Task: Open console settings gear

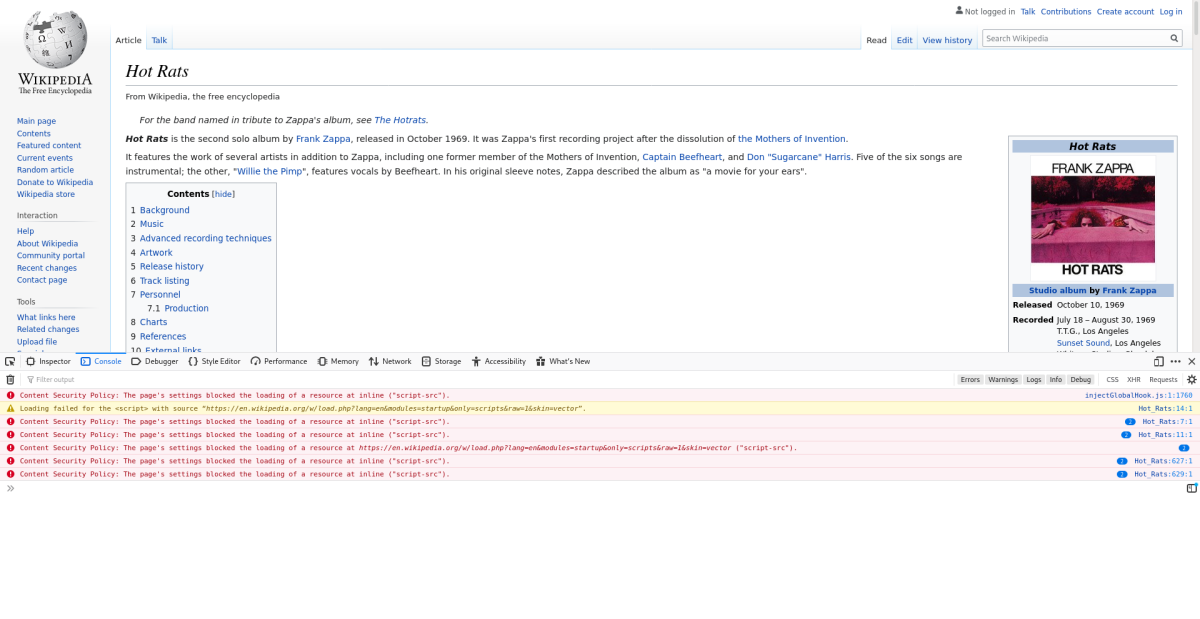Action: point(1191,380)
